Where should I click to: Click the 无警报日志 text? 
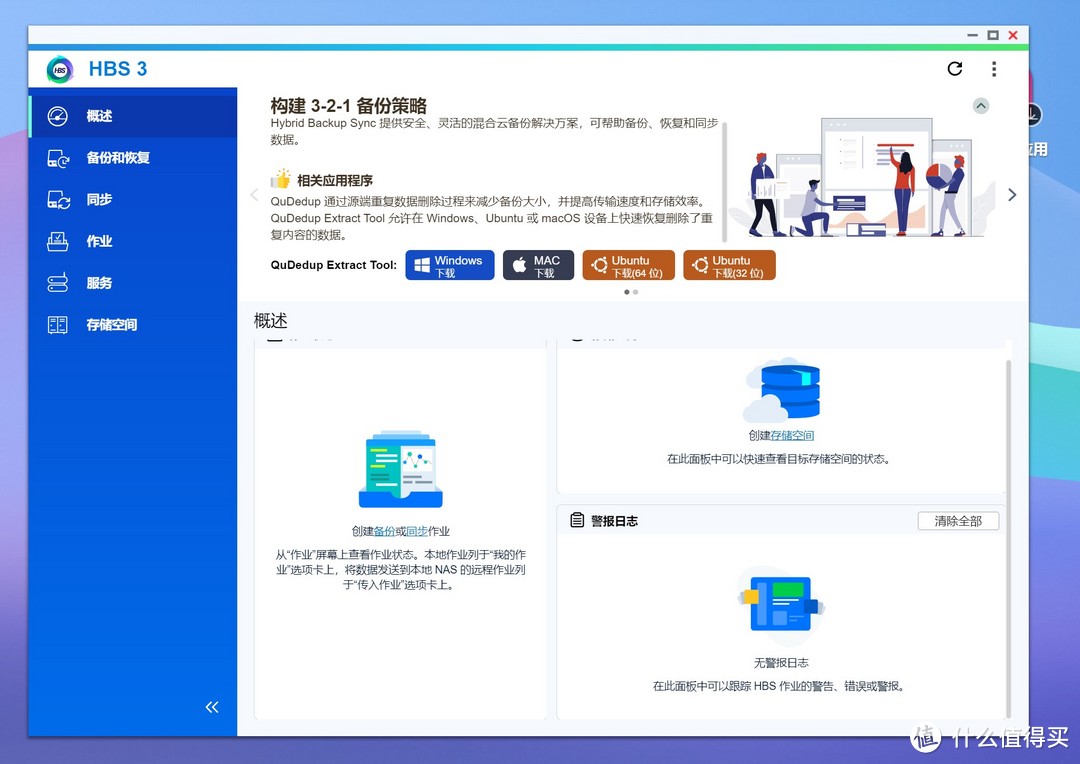(781, 663)
